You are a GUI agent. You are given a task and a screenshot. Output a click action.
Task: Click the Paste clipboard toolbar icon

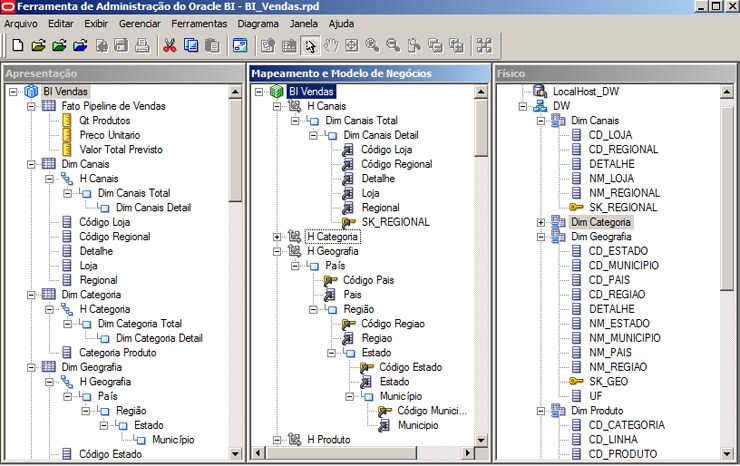(x=212, y=46)
